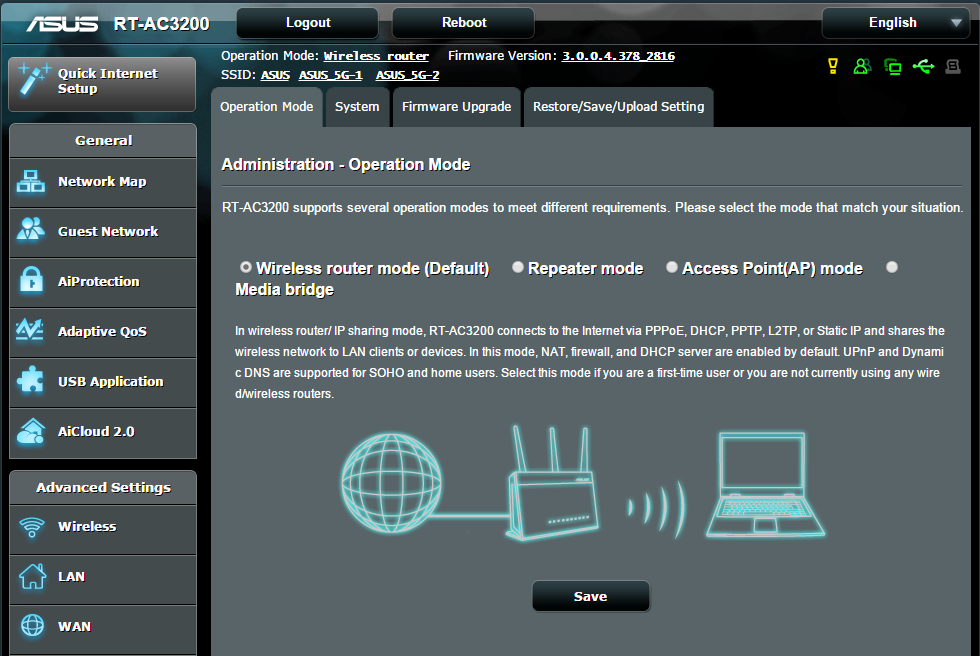The image size is (980, 656).
Task: Open the Firmware Upgrade tab
Action: (457, 107)
